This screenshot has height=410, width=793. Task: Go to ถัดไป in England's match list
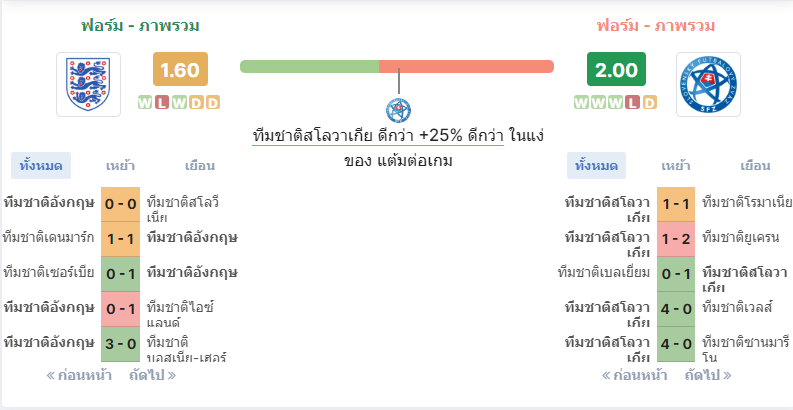pos(153,376)
